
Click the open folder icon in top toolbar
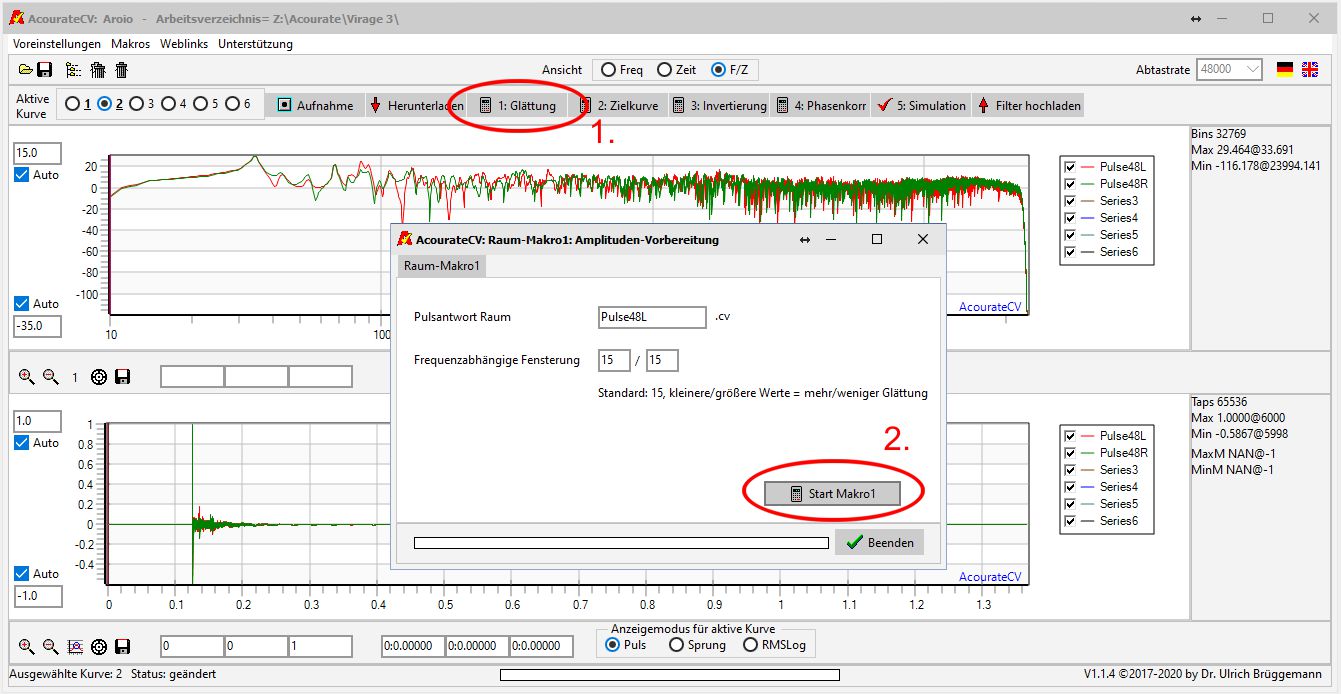click(26, 70)
